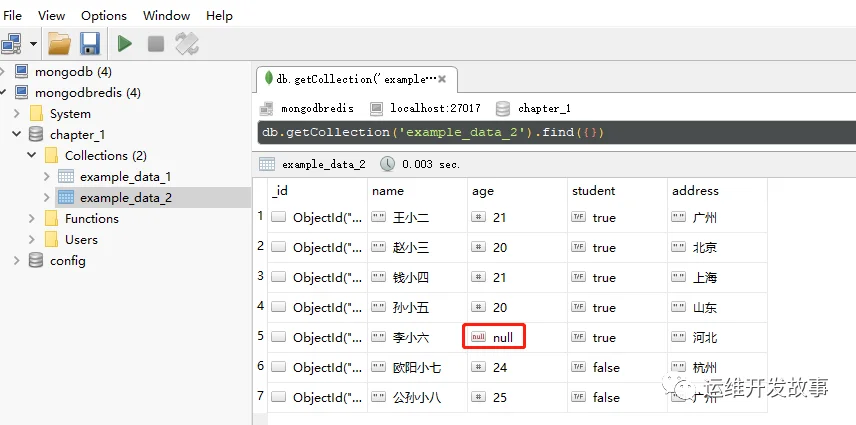Click the Connect toolbar icon
This screenshot has width=856, height=425.
click(x=11, y=44)
